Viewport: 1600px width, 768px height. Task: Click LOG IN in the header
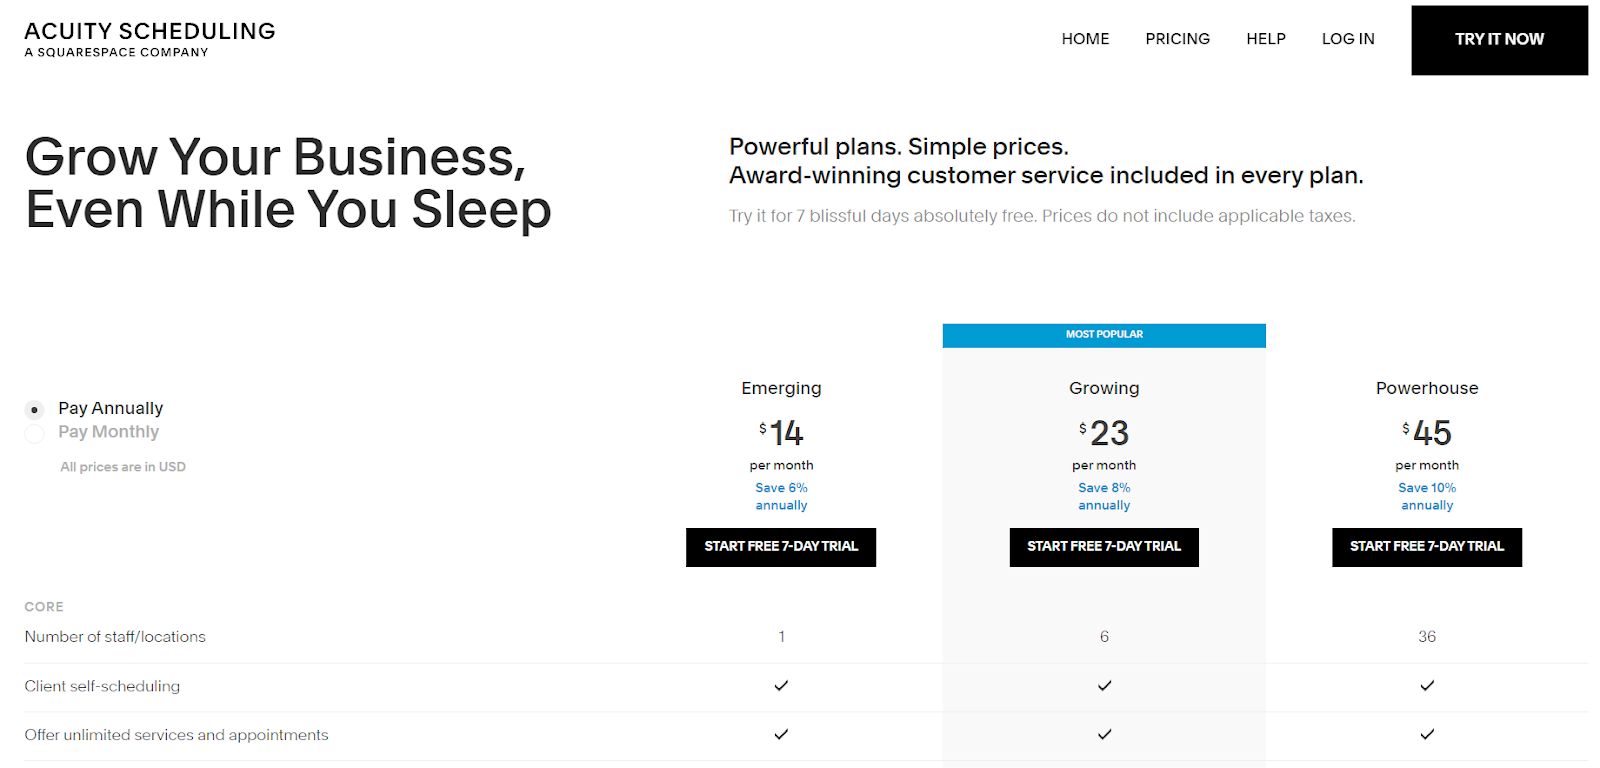(x=1347, y=39)
